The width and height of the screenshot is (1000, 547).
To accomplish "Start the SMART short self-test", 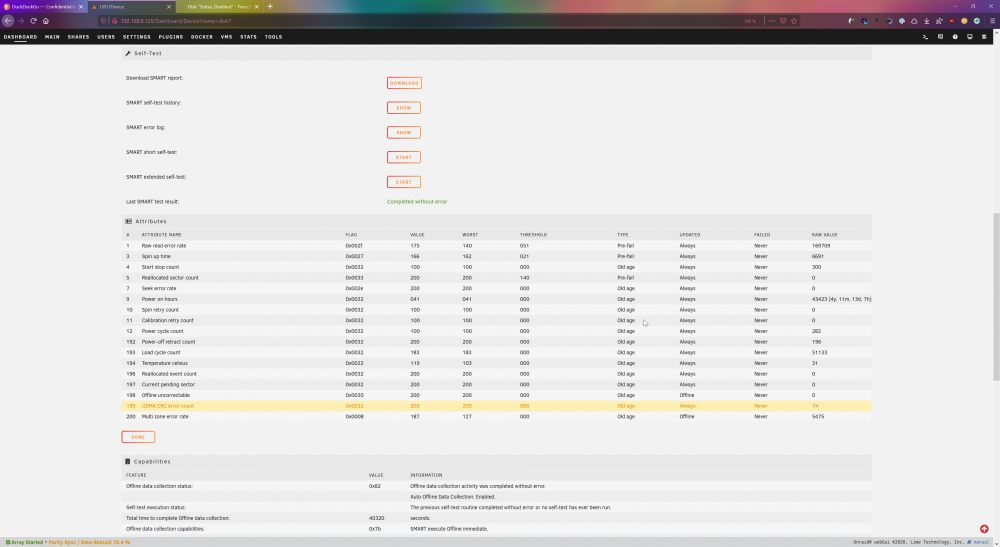I will click(x=404, y=157).
